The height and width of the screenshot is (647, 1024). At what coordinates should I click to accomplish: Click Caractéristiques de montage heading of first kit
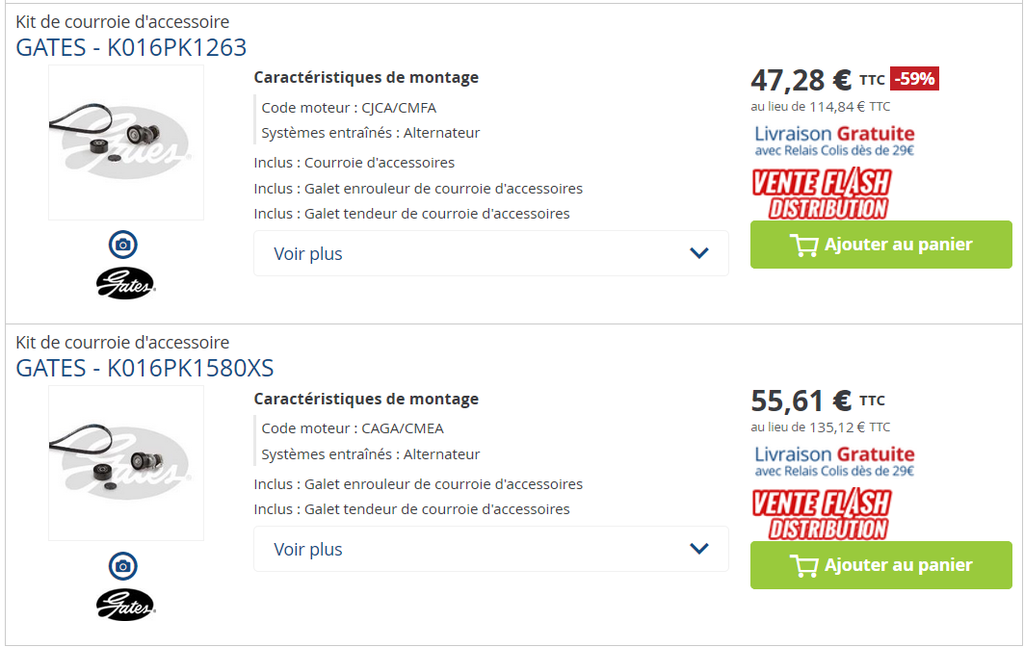(366, 77)
